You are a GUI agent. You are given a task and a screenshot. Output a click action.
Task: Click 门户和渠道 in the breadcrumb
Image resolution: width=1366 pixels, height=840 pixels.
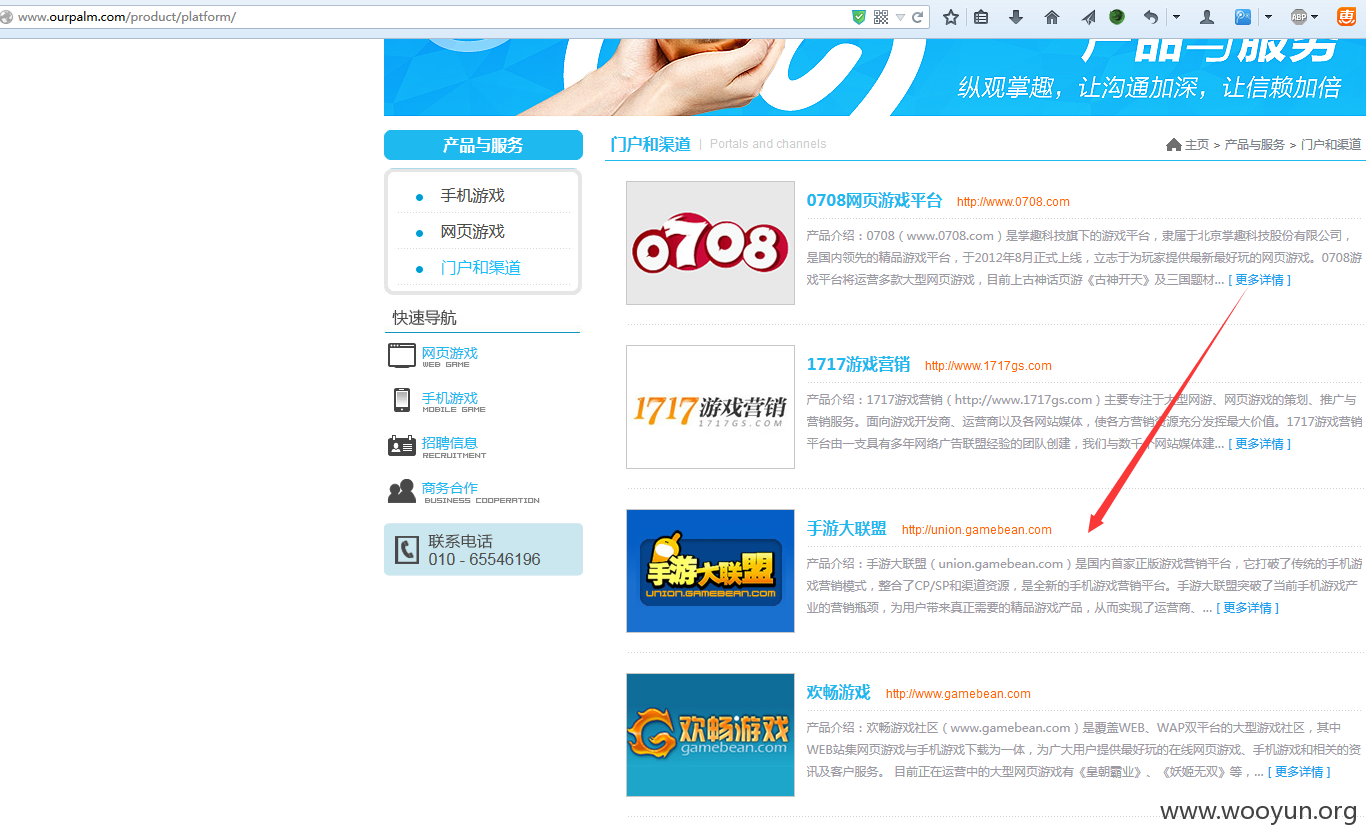(x=1331, y=145)
